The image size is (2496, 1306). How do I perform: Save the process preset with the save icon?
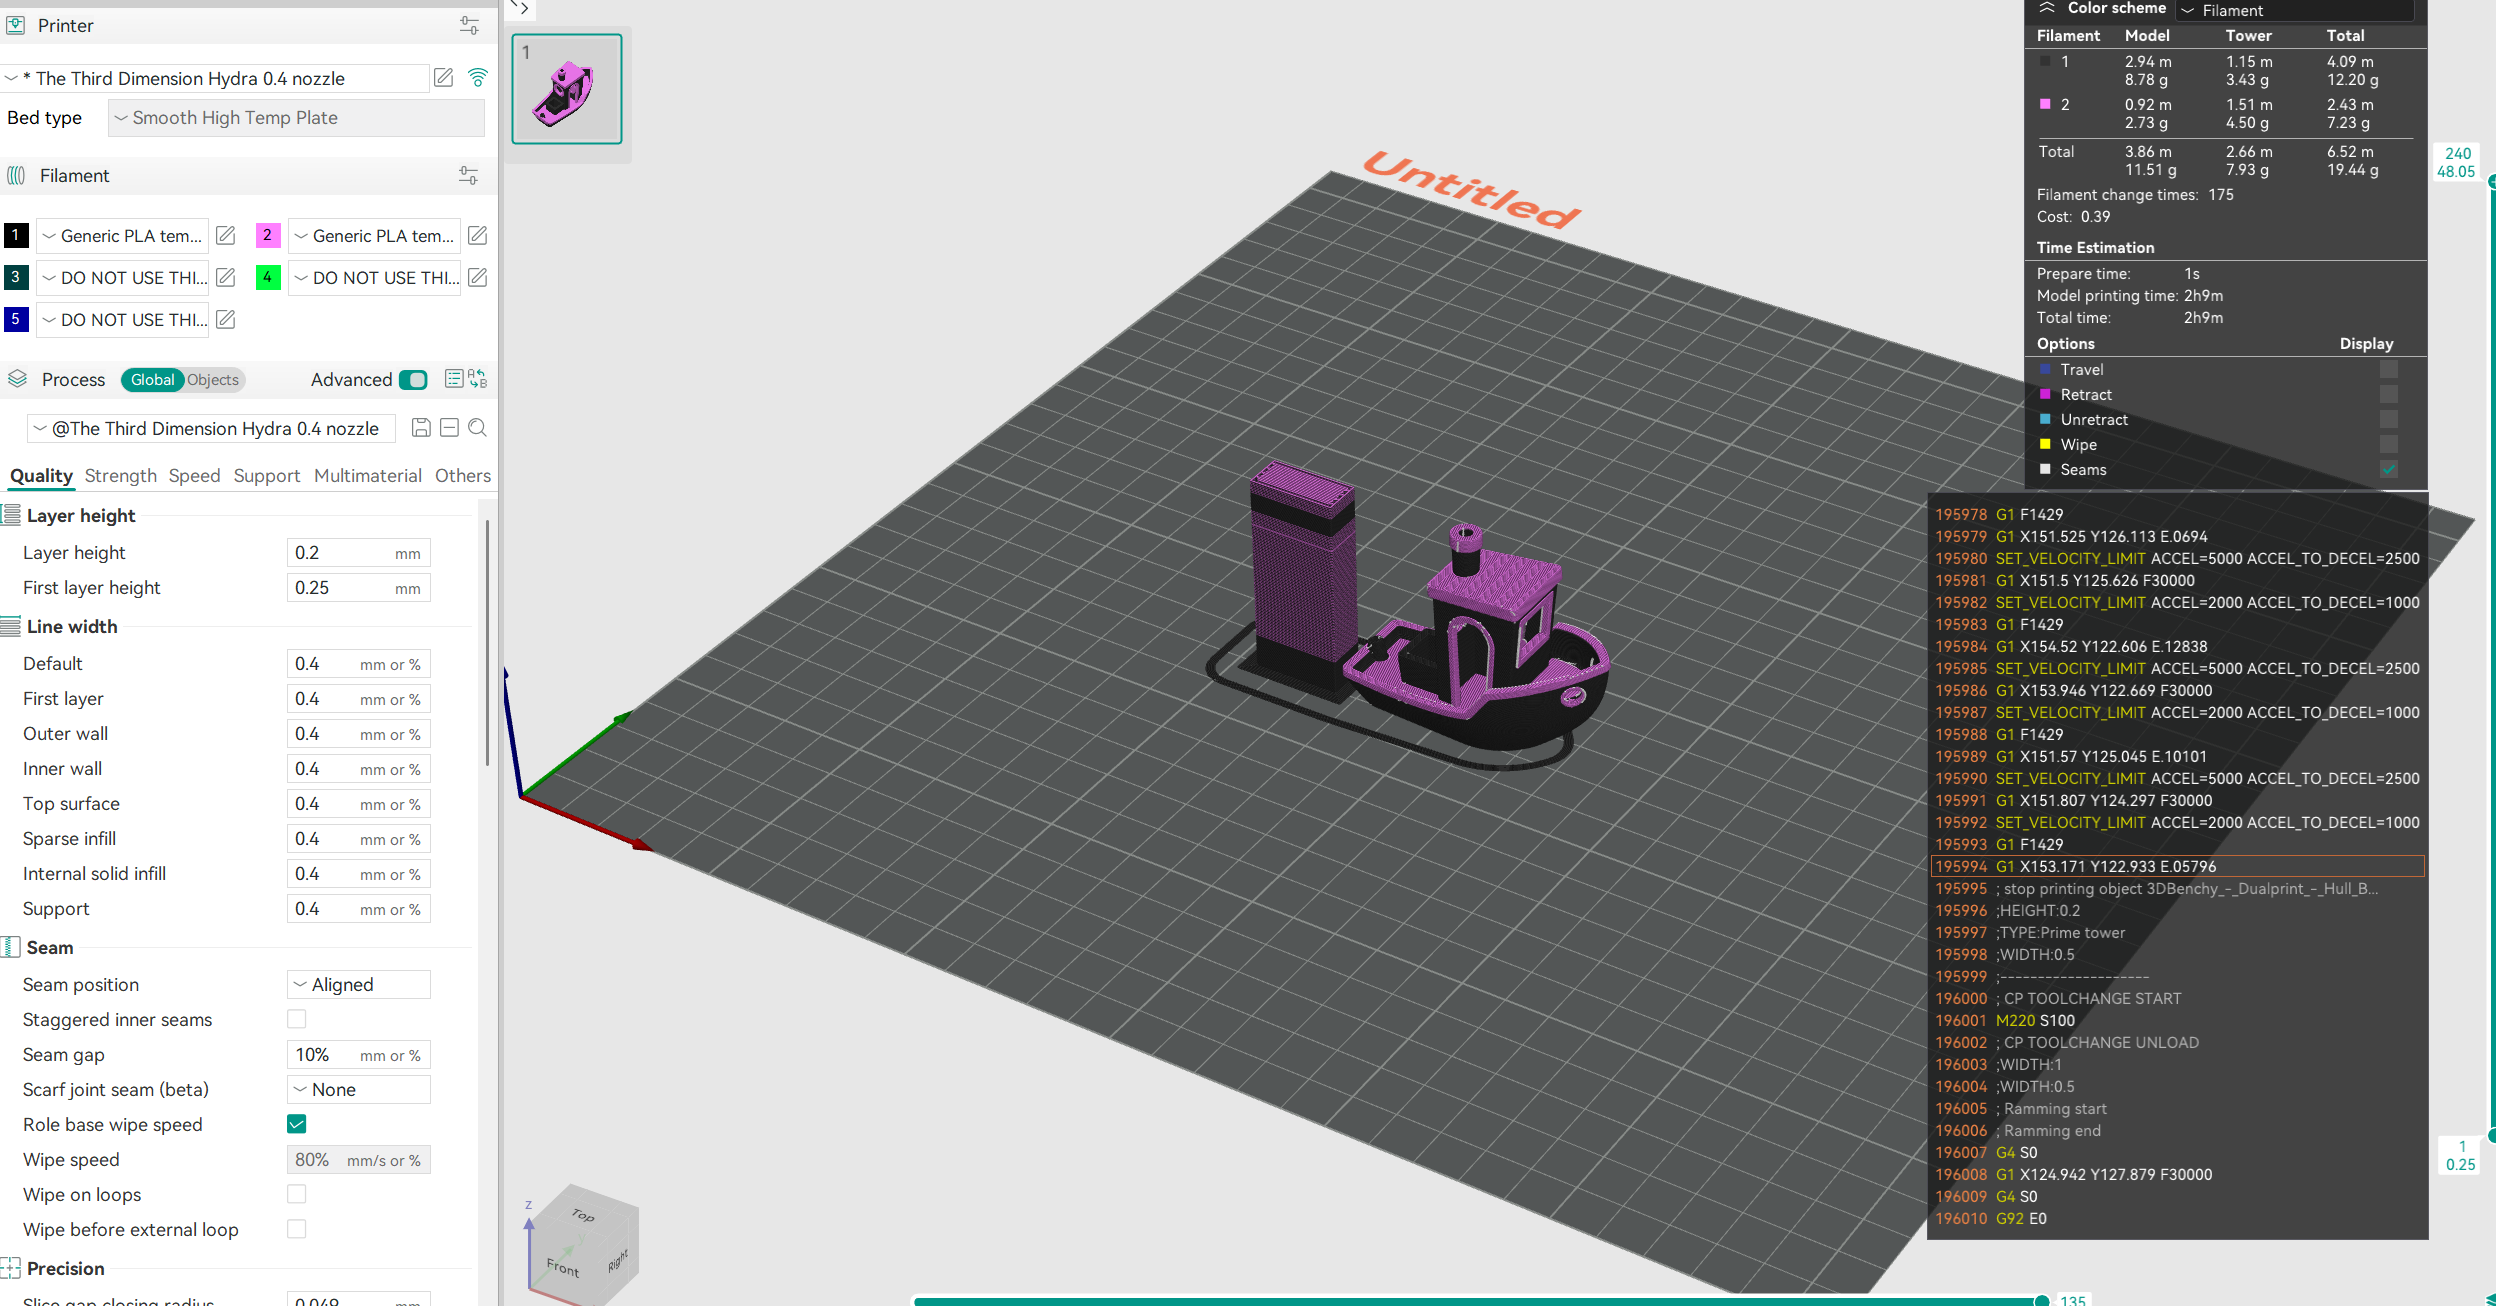[x=421, y=428]
